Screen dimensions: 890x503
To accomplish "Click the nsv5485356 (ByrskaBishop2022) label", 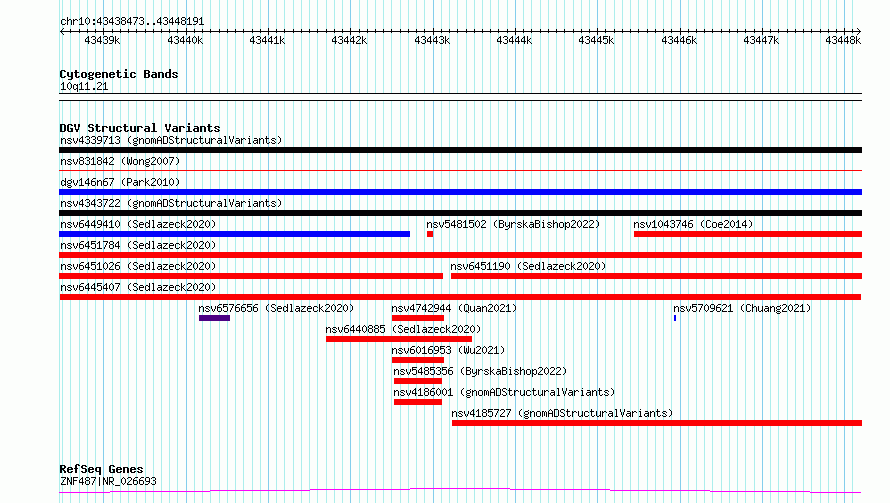I will pos(480,371).
